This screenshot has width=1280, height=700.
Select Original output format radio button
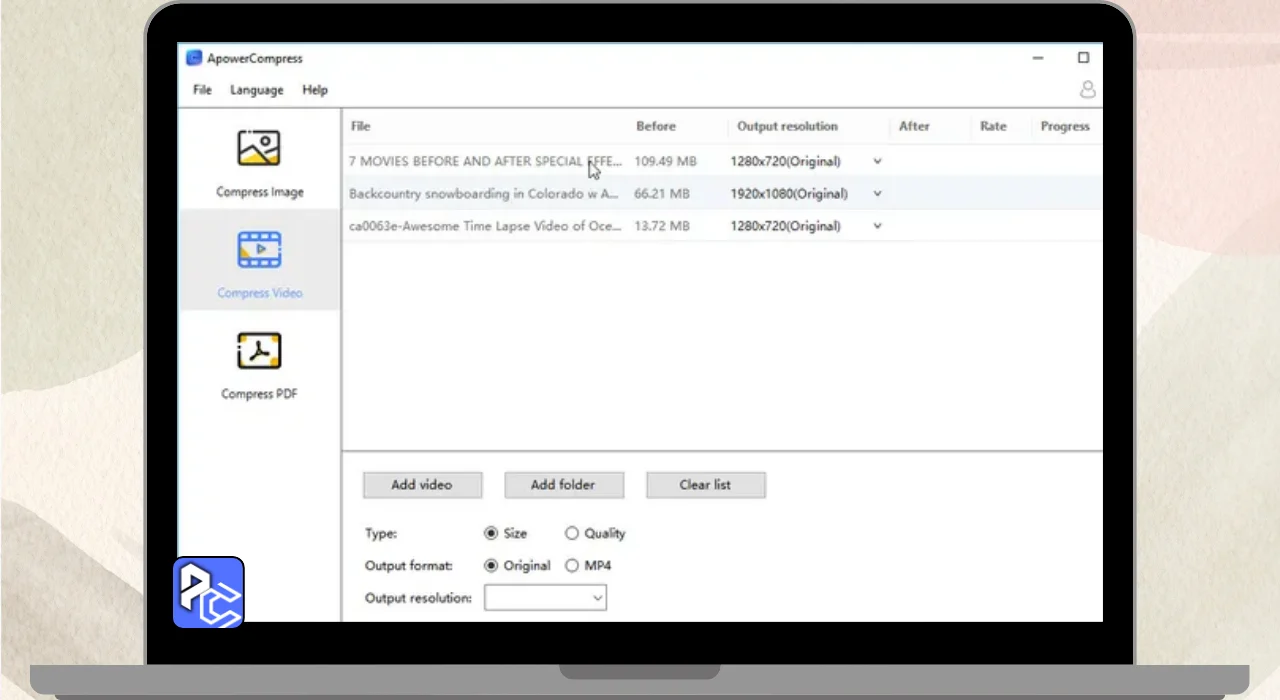tap(491, 566)
